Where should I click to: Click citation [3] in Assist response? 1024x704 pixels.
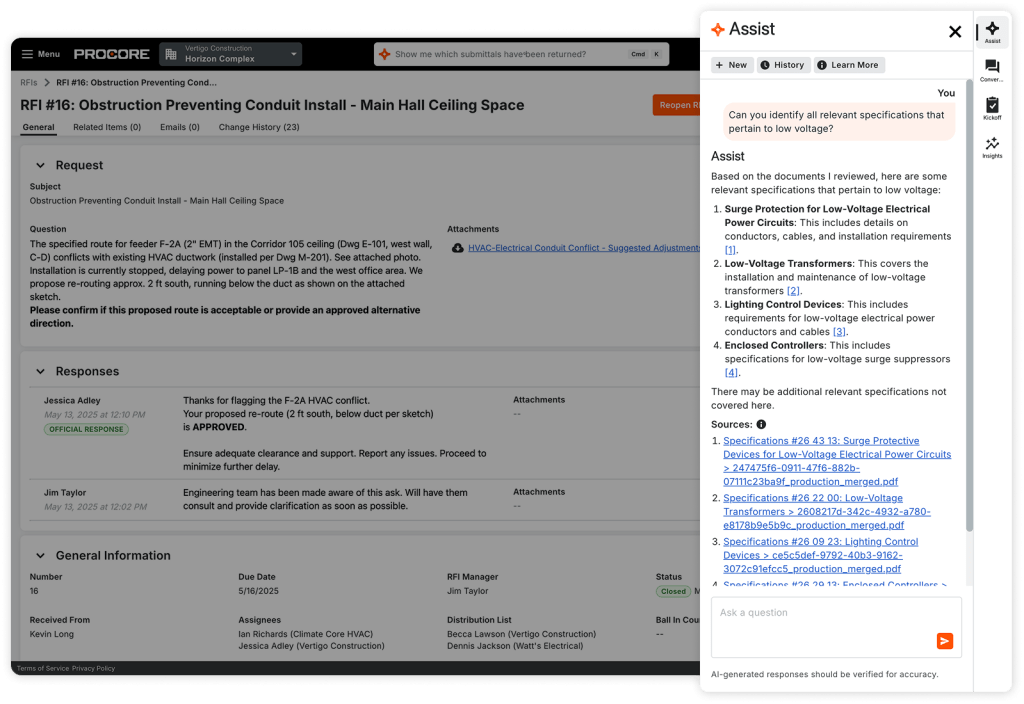click(x=839, y=332)
